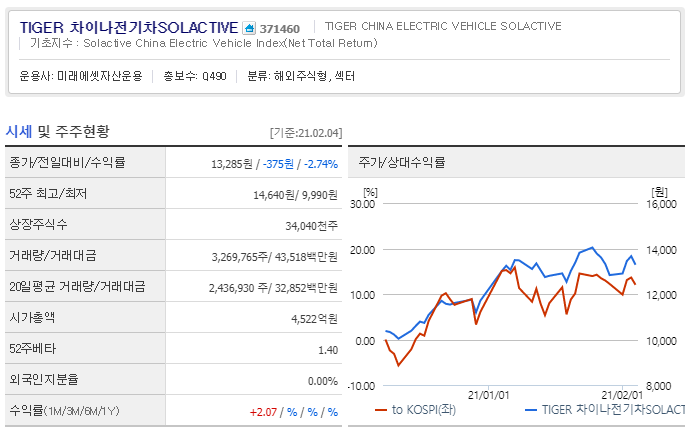Click the 수익률(1M/3M/6M/1Y) row label

coord(64,410)
